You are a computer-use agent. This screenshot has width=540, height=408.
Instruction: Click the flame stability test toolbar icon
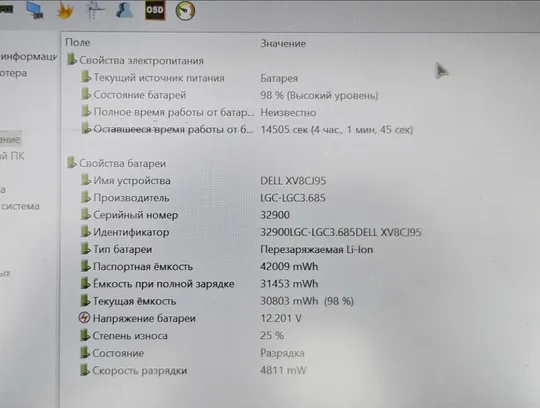pos(64,11)
